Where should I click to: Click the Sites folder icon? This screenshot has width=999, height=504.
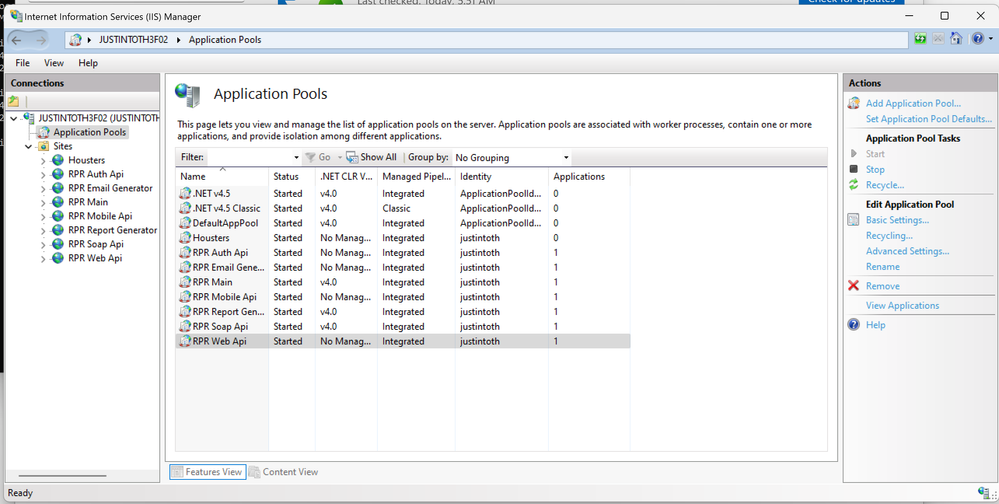point(43,146)
